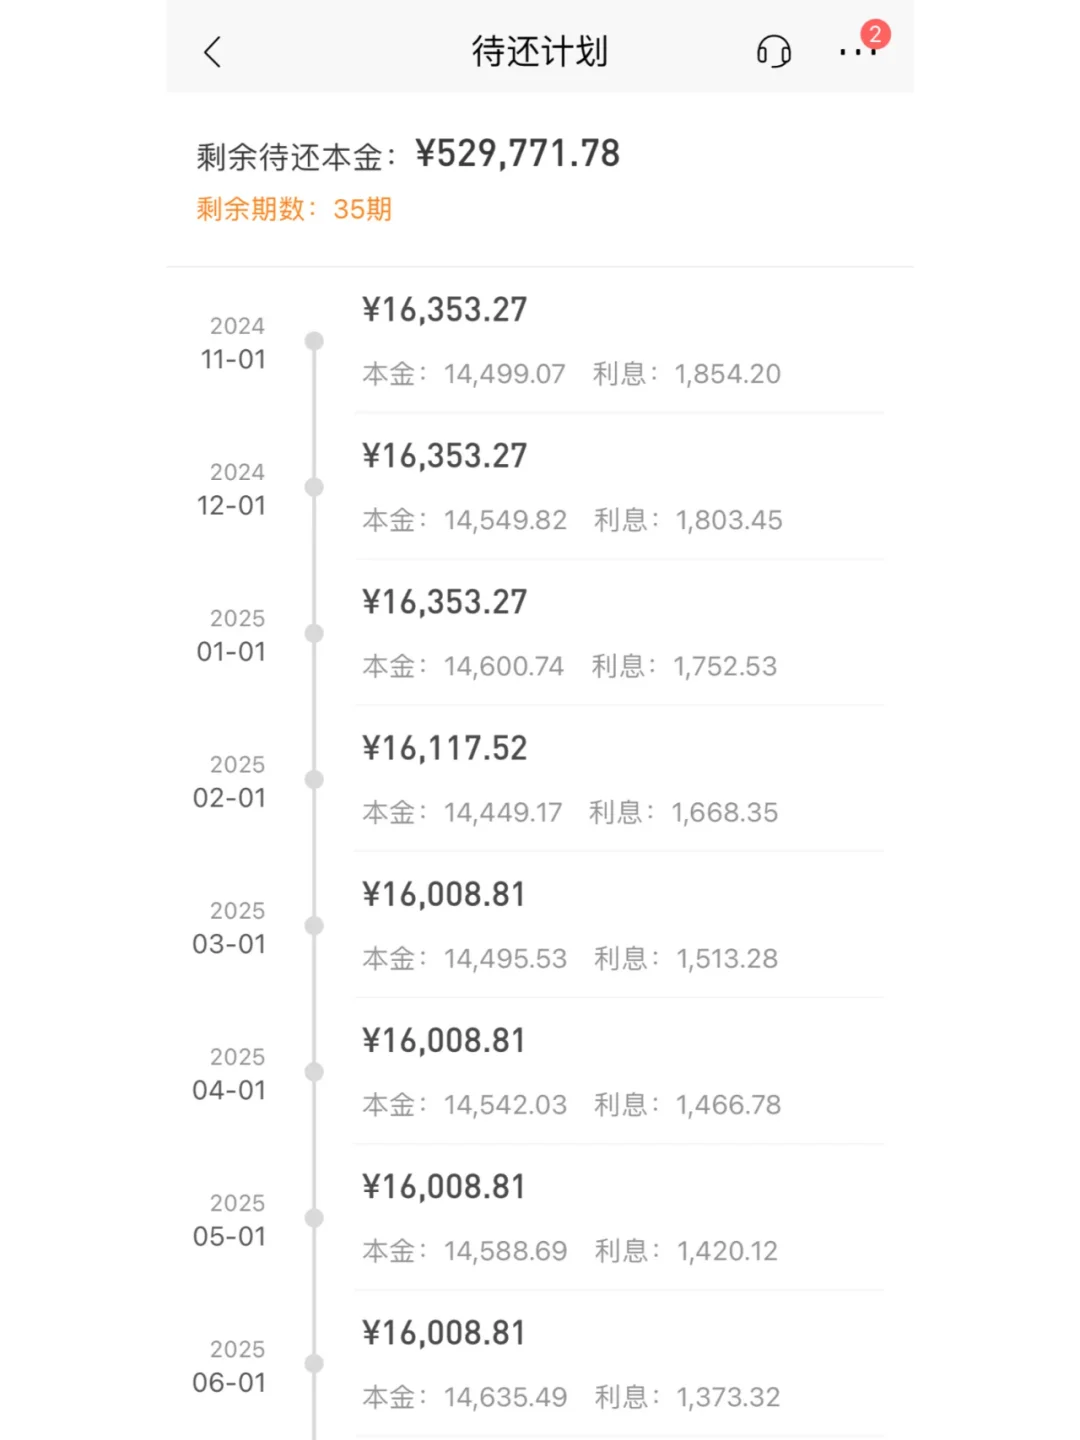This screenshot has height=1440, width=1080.
Task: Select the 2025 01-01 timeline dot
Action: point(314,633)
